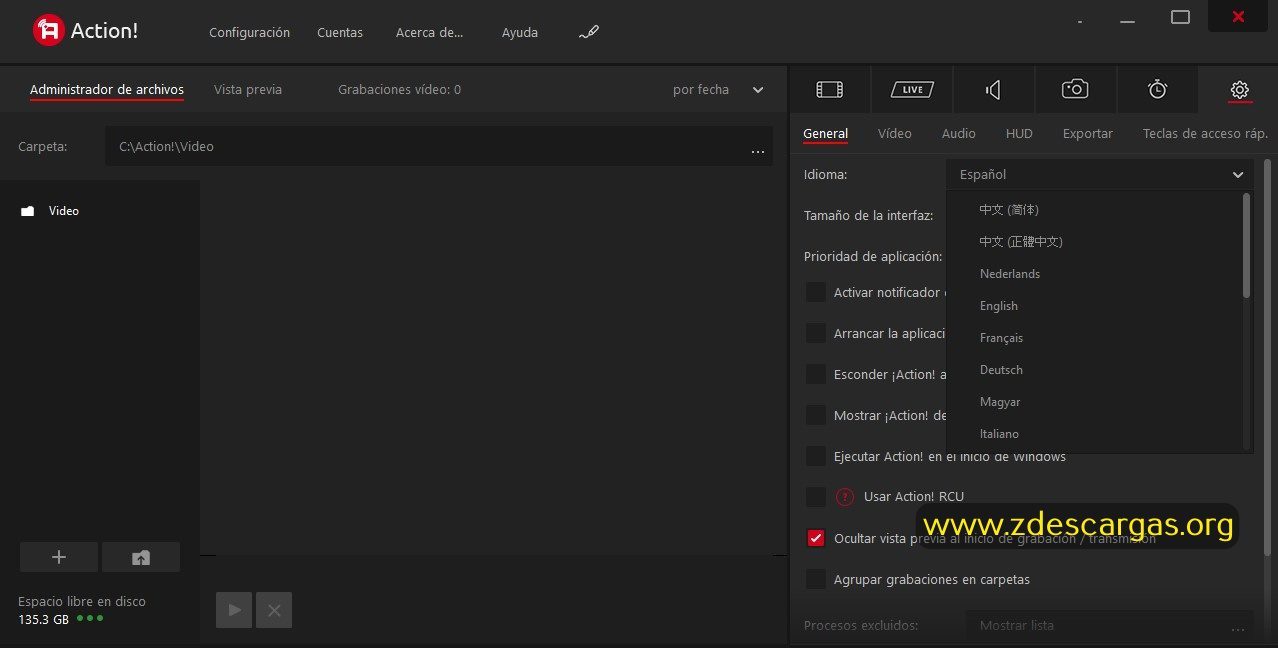Click the question mark help icon near RCU
The width and height of the screenshot is (1278, 648).
(x=845, y=497)
